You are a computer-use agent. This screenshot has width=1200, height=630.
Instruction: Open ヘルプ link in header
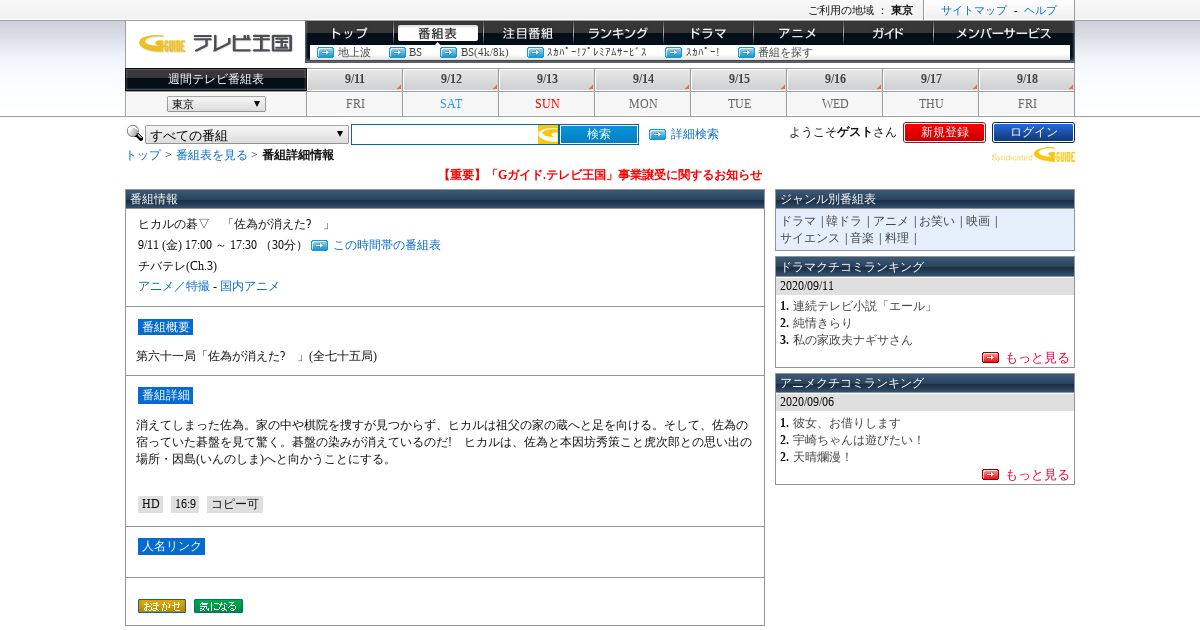click(x=1040, y=10)
